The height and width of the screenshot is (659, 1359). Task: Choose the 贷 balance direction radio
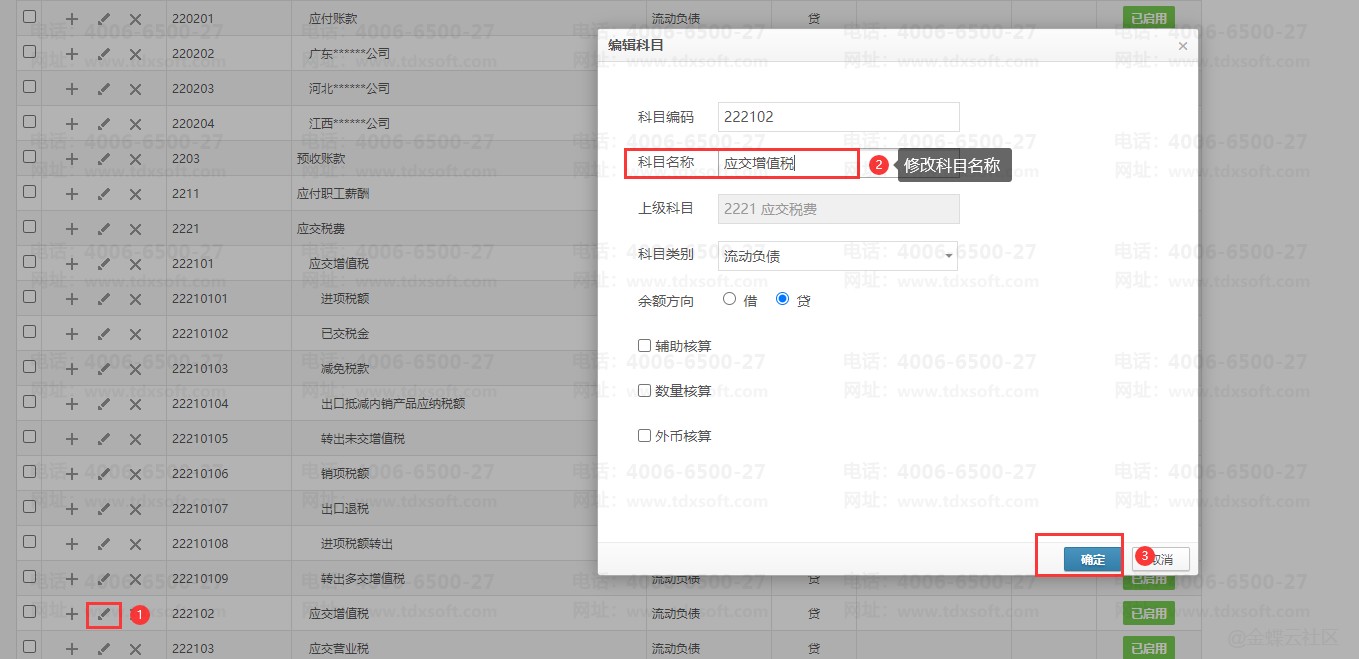[x=783, y=299]
